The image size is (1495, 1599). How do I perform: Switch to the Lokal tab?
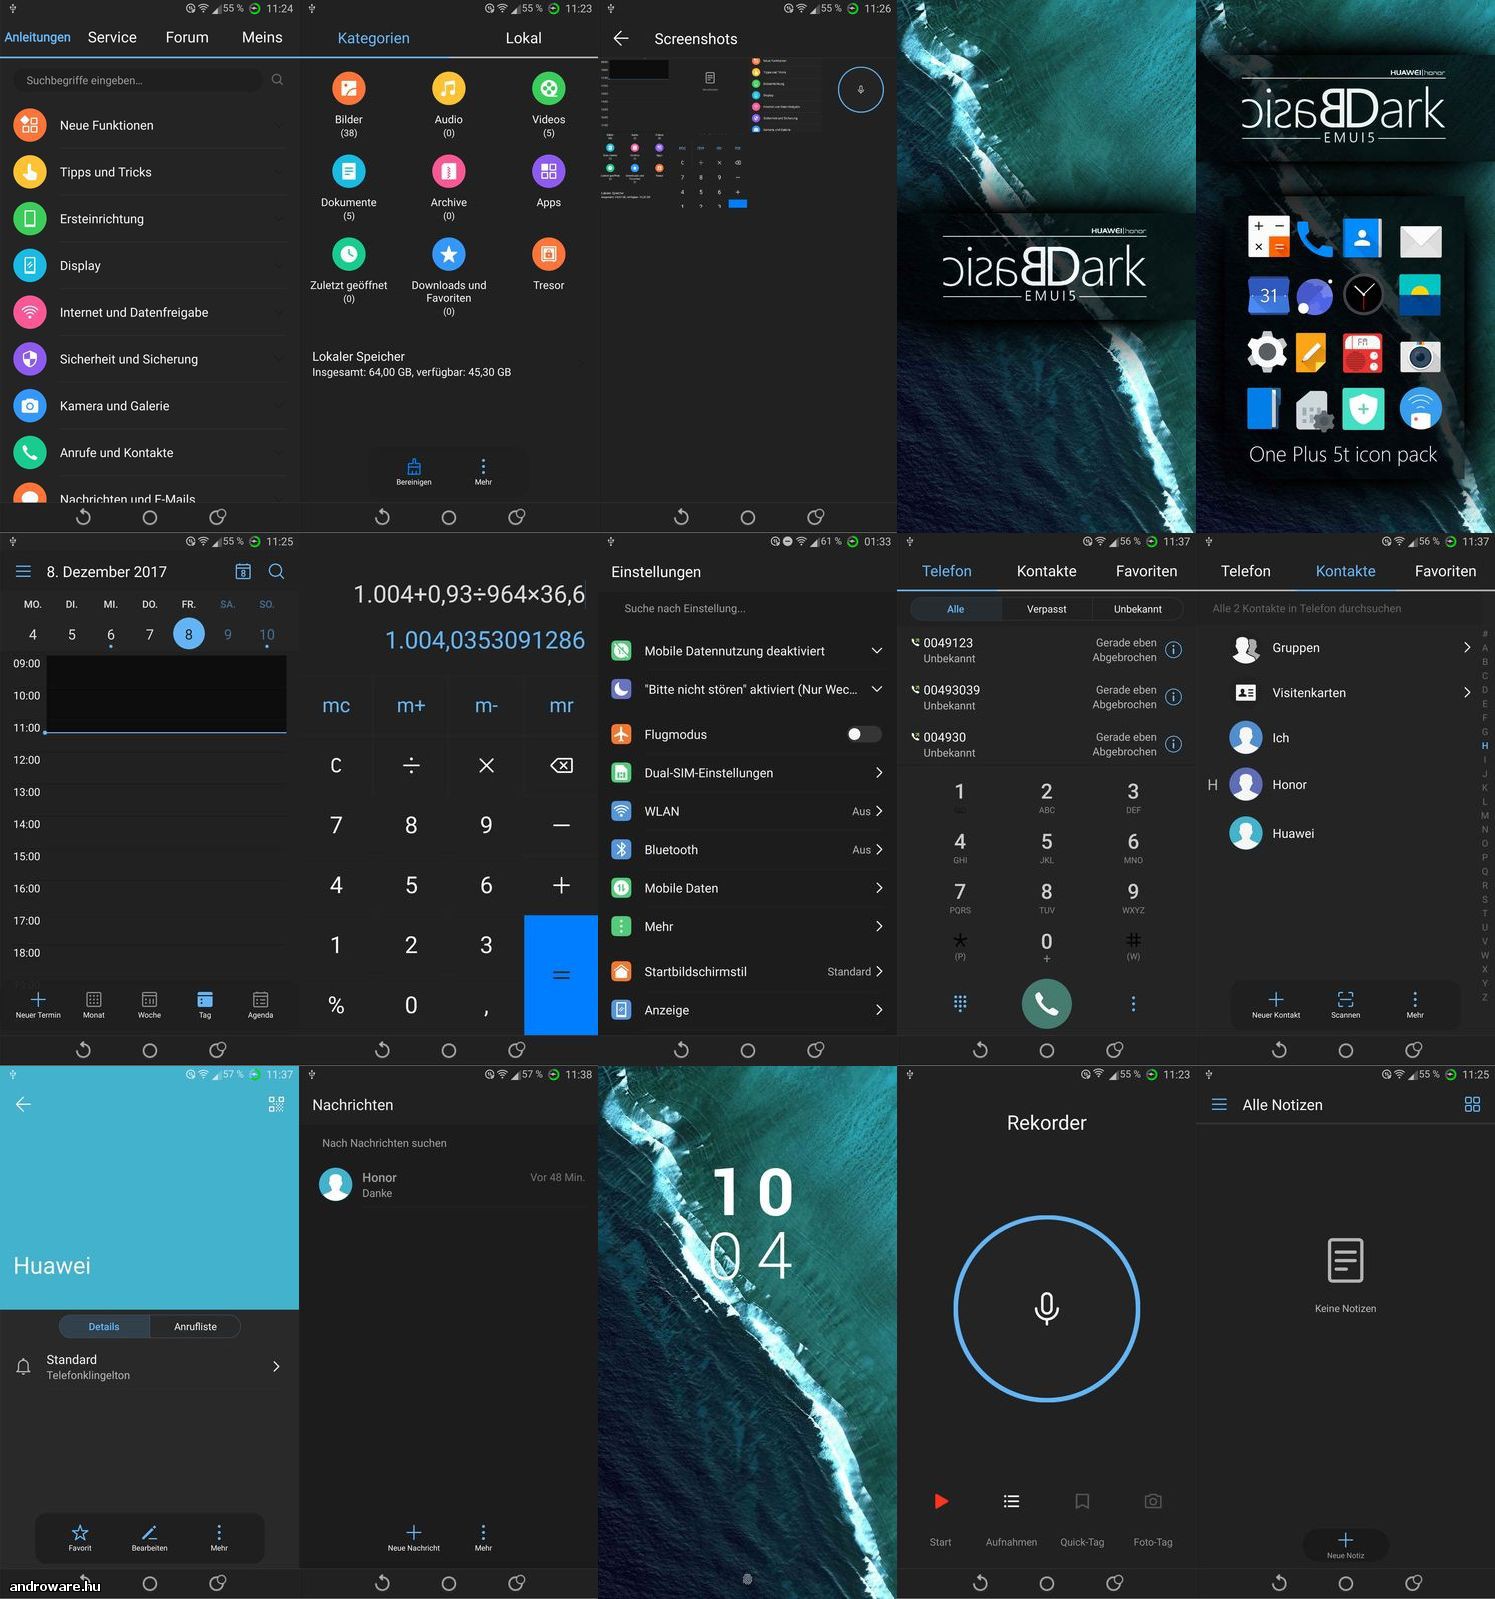coord(523,38)
